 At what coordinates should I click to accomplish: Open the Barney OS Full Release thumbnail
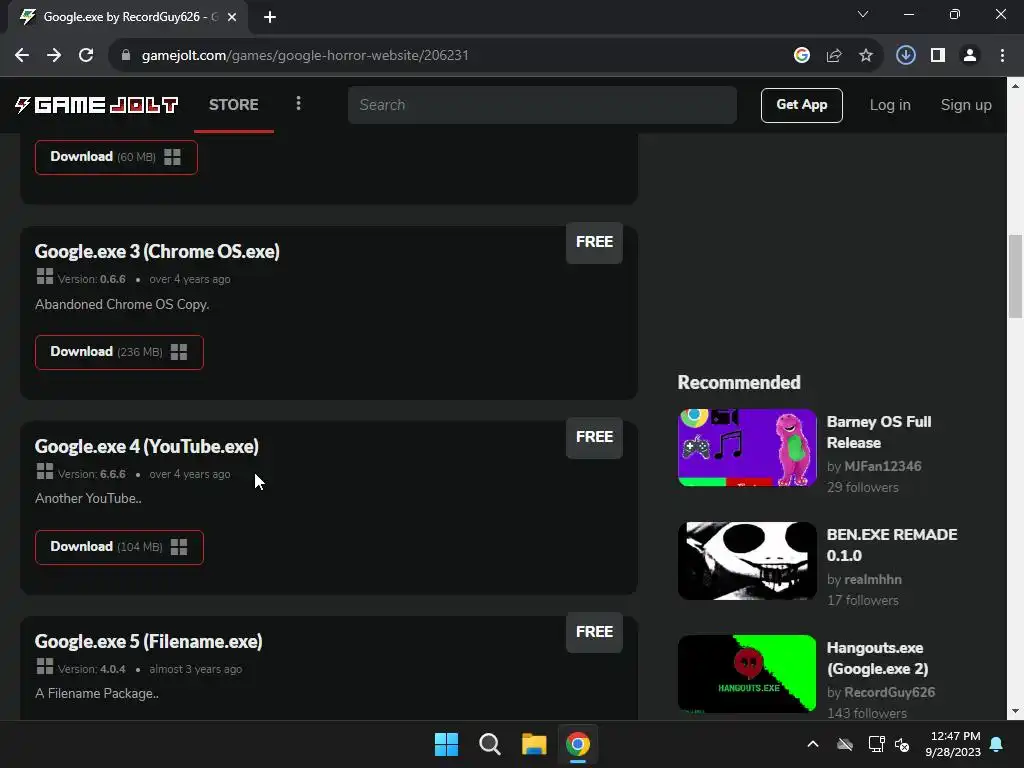click(747, 448)
